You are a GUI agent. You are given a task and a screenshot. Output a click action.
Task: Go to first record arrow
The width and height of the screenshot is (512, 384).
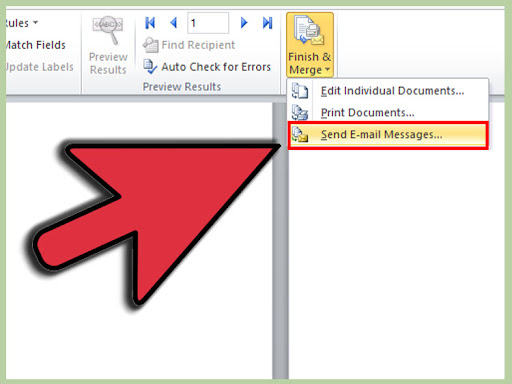(x=150, y=23)
